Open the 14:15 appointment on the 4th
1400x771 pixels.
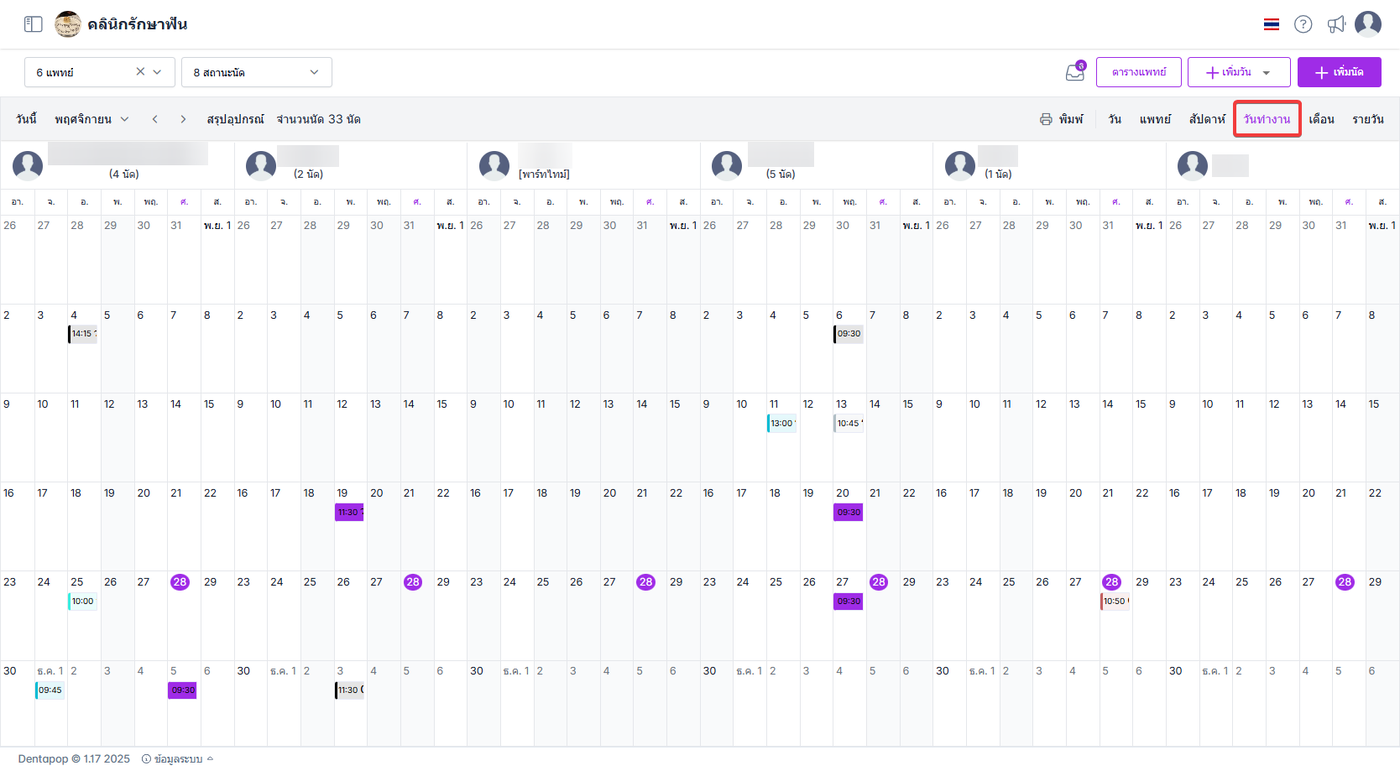click(83, 334)
